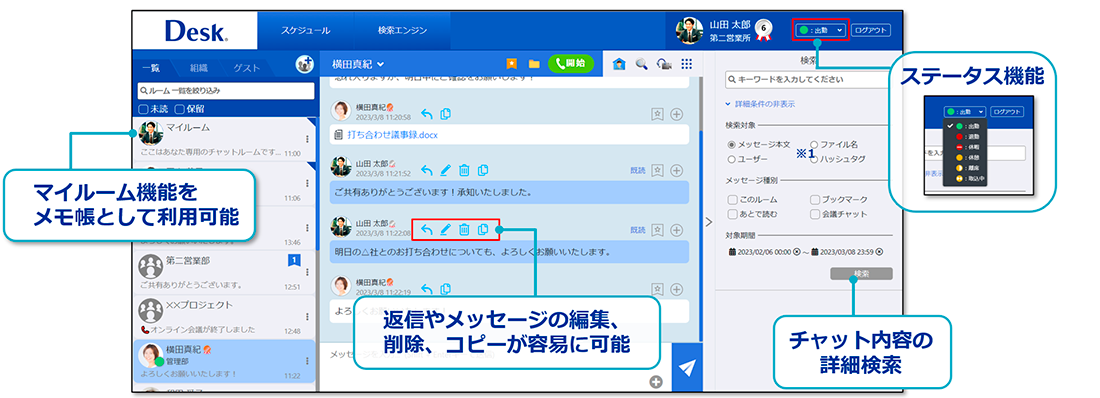
Task: Bookmark 横田真紀's 11:20:58 message
Action: click(657, 114)
